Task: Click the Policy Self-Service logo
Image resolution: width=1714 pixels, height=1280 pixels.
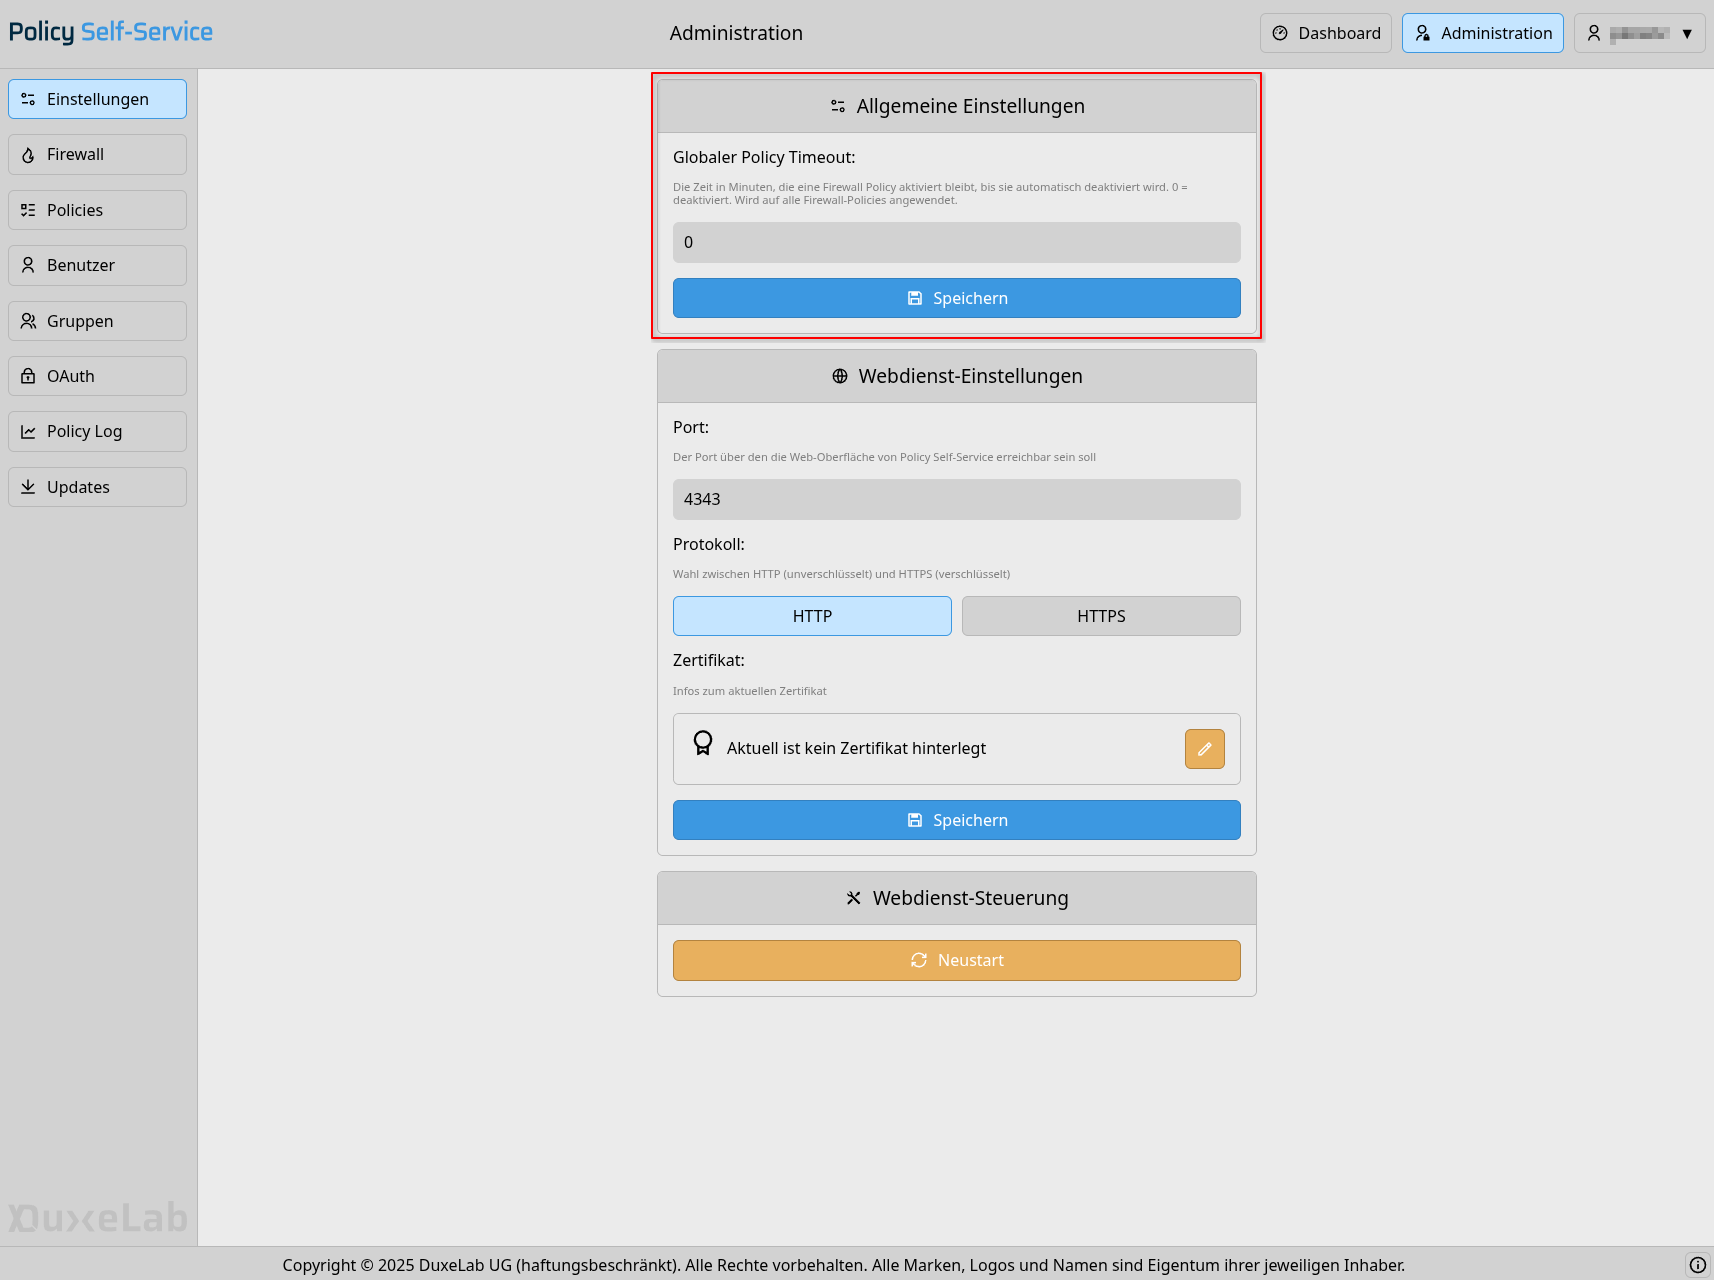Action: tap(111, 32)
